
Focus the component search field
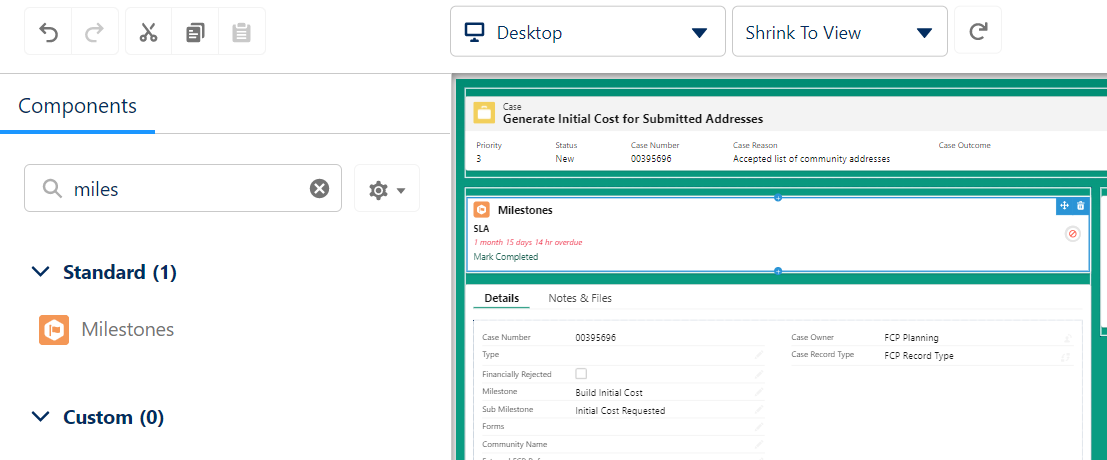[183, 188]
